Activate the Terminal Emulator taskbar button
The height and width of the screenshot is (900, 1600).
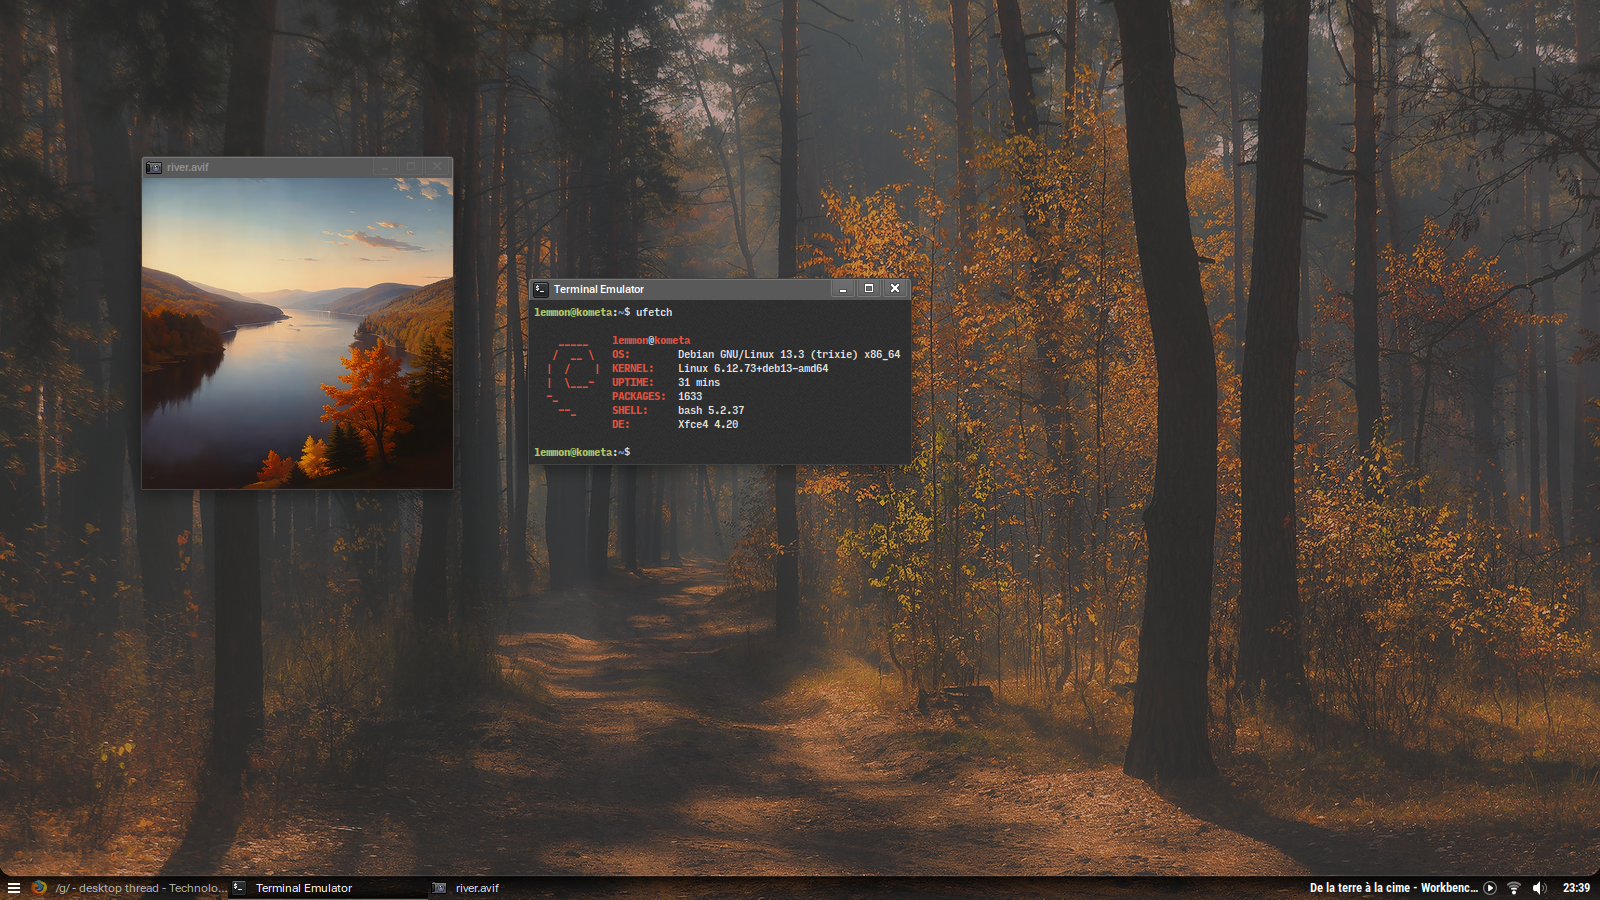click(329, 888)
